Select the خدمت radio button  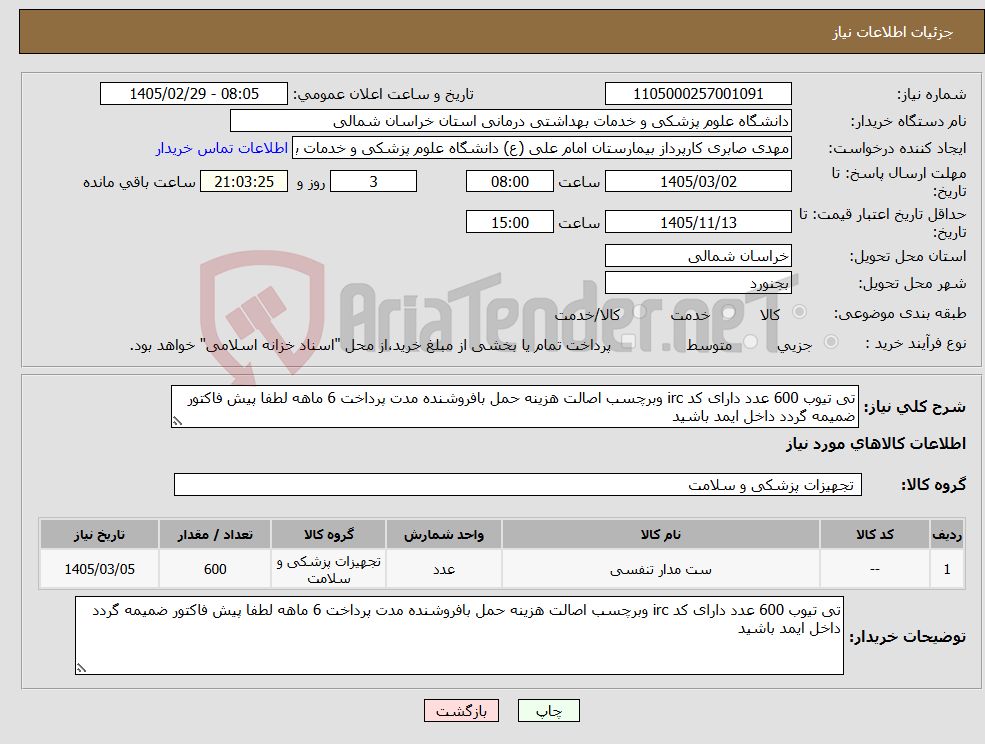pos(729,312)
